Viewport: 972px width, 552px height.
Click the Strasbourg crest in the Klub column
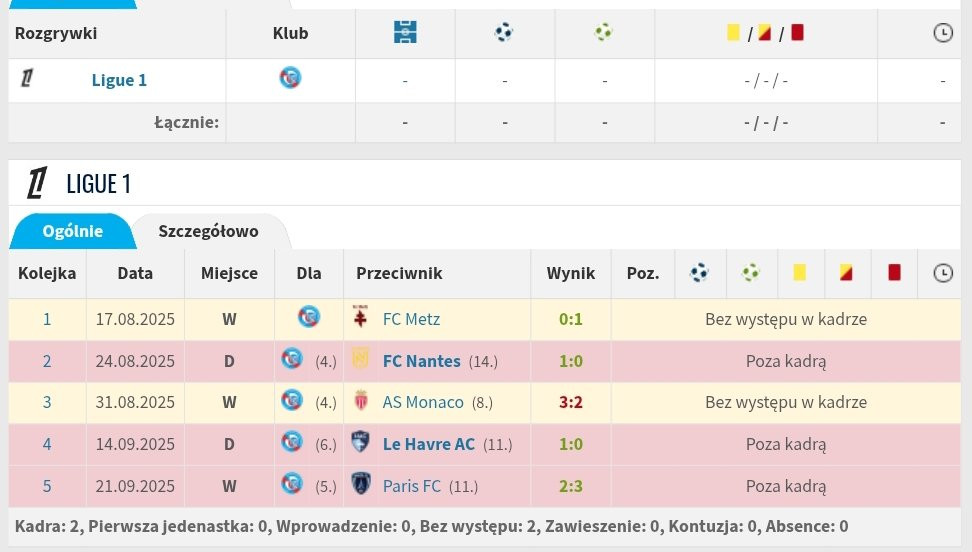[x=290, y=78]
